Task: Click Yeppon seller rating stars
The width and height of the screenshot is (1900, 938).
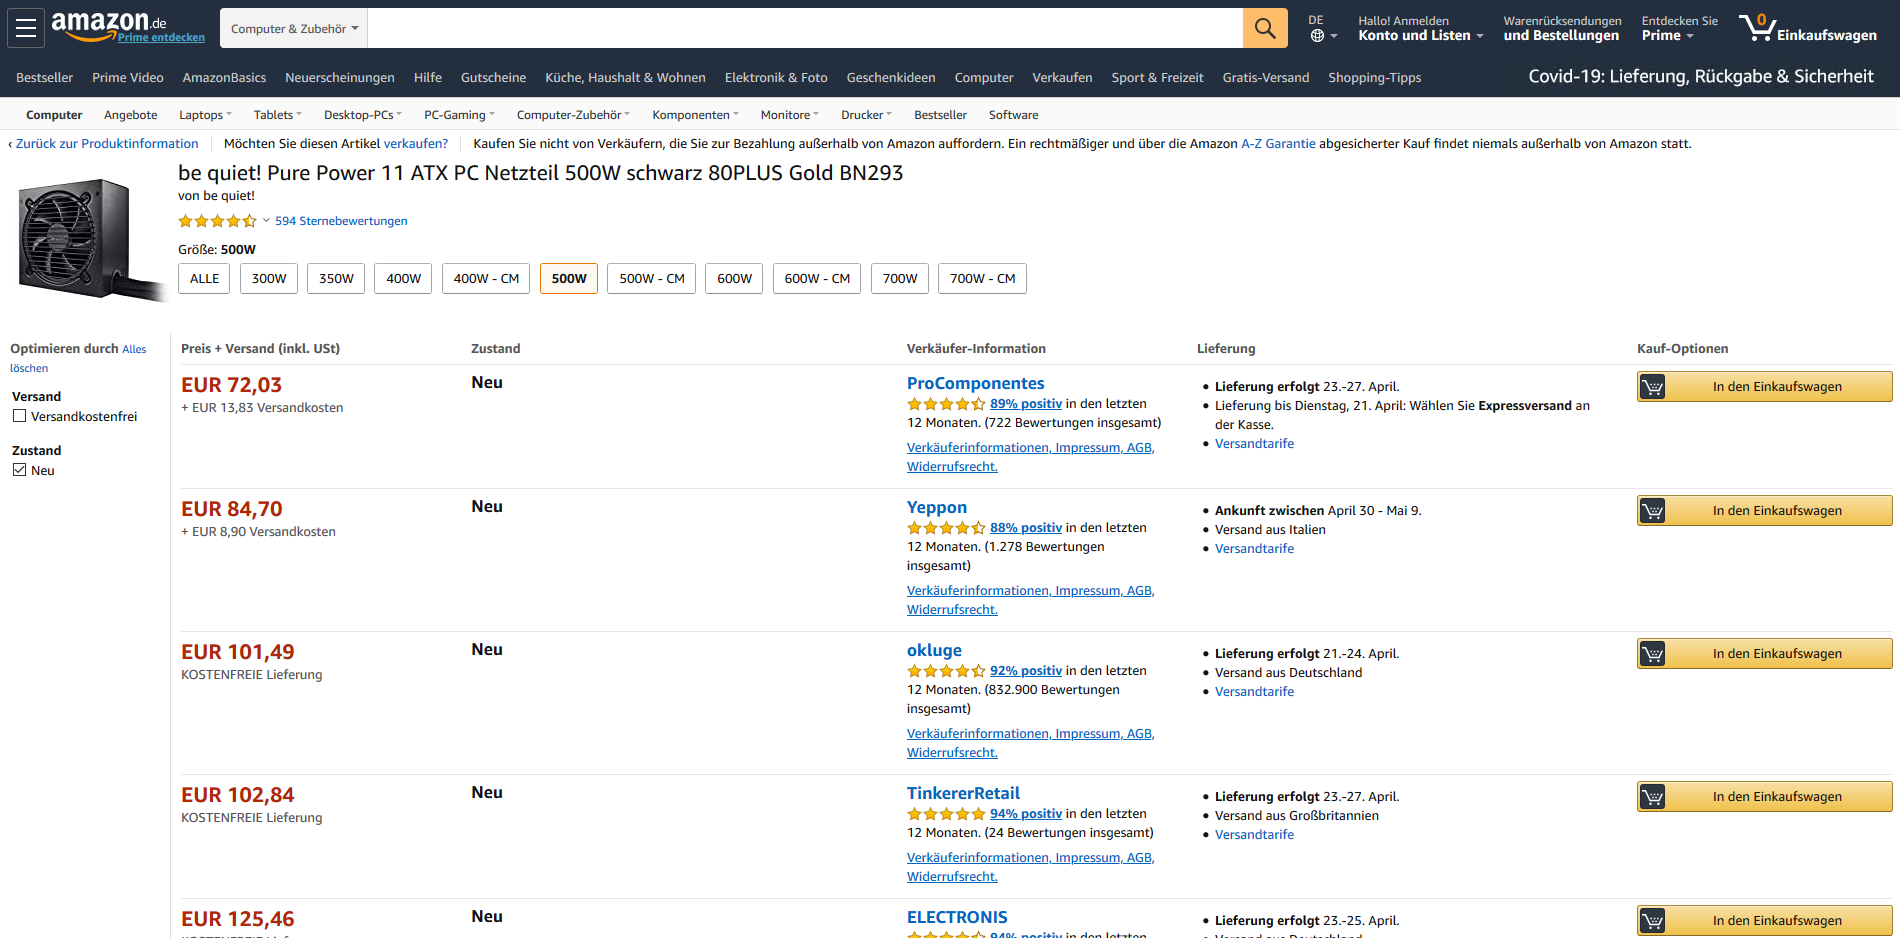Action: point(946,528)
